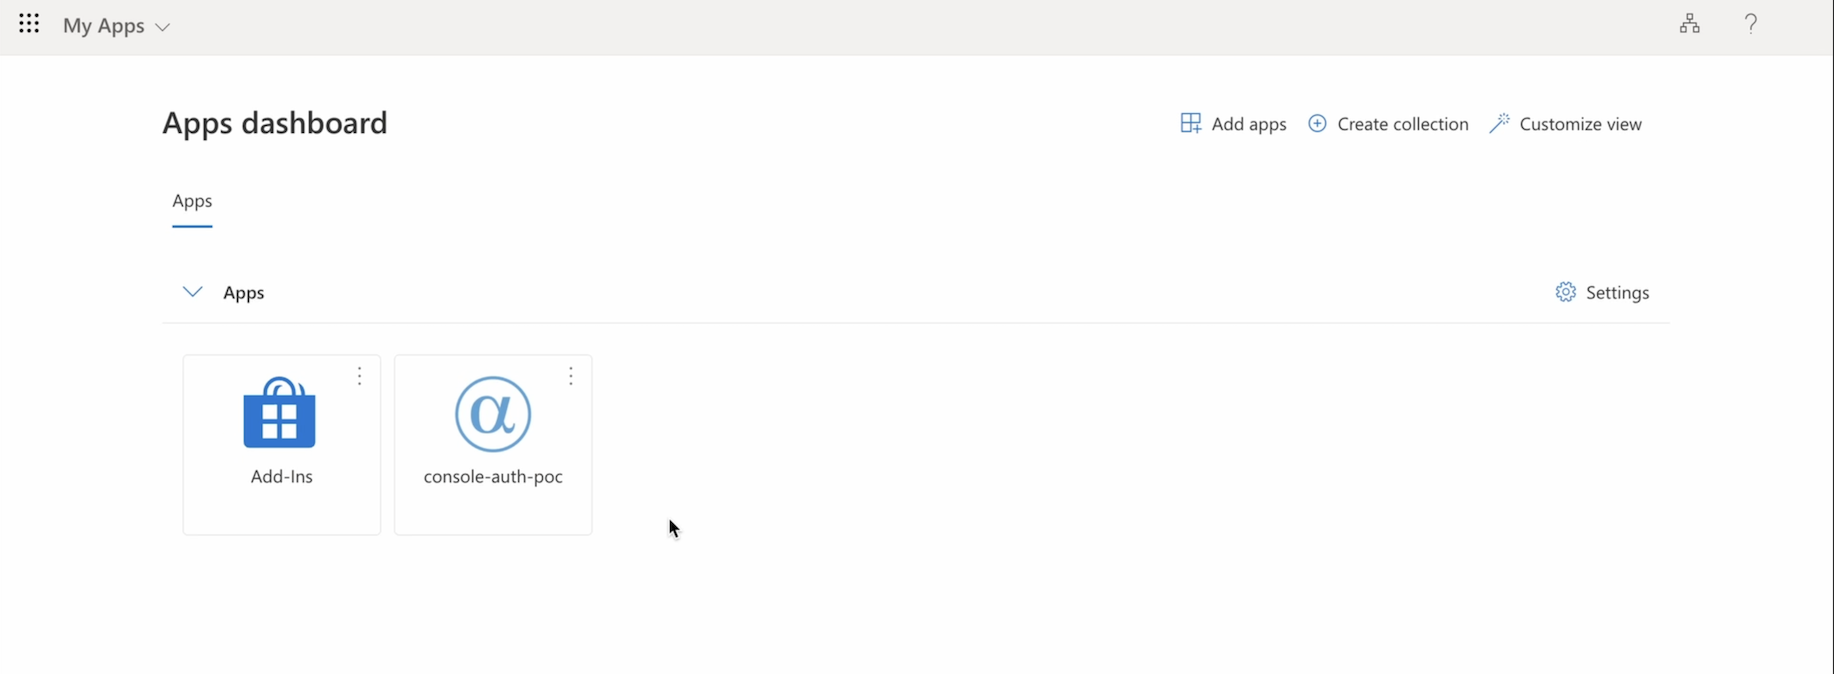Click the My Apps header title
This screenshot has width=1834, height=674.
click(104, 26)
